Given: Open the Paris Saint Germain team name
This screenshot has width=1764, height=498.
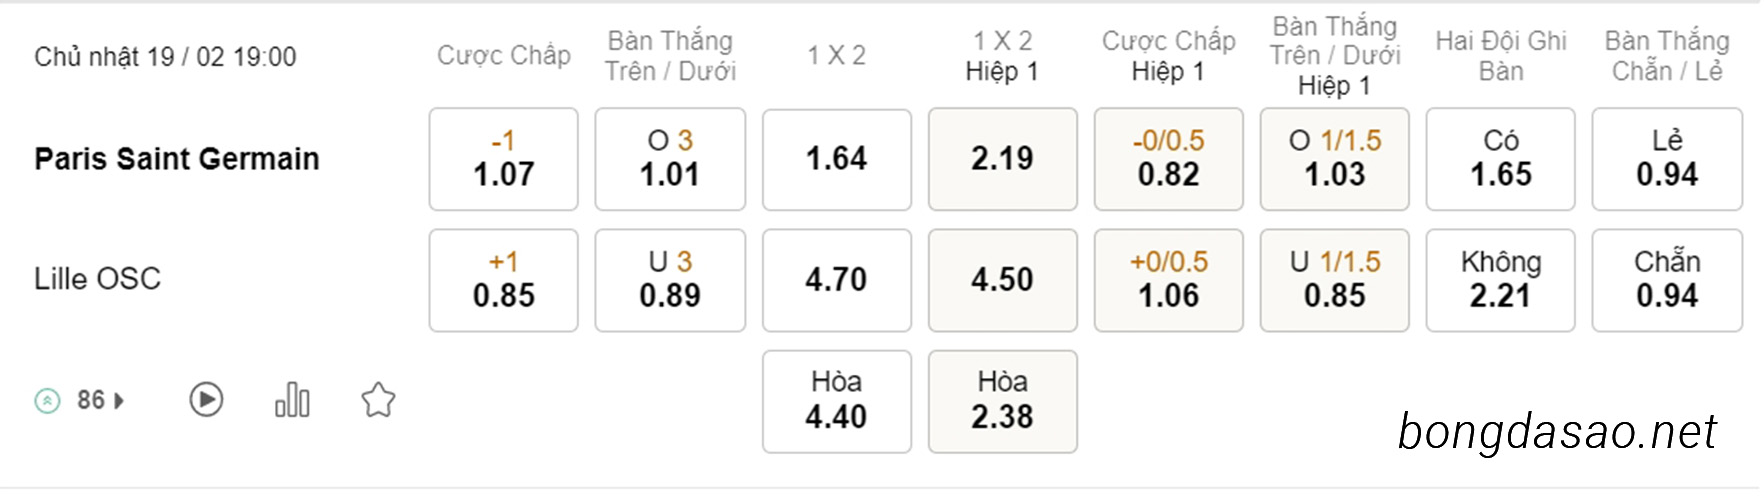Looking at the screenshot, I should coord(177,159).
